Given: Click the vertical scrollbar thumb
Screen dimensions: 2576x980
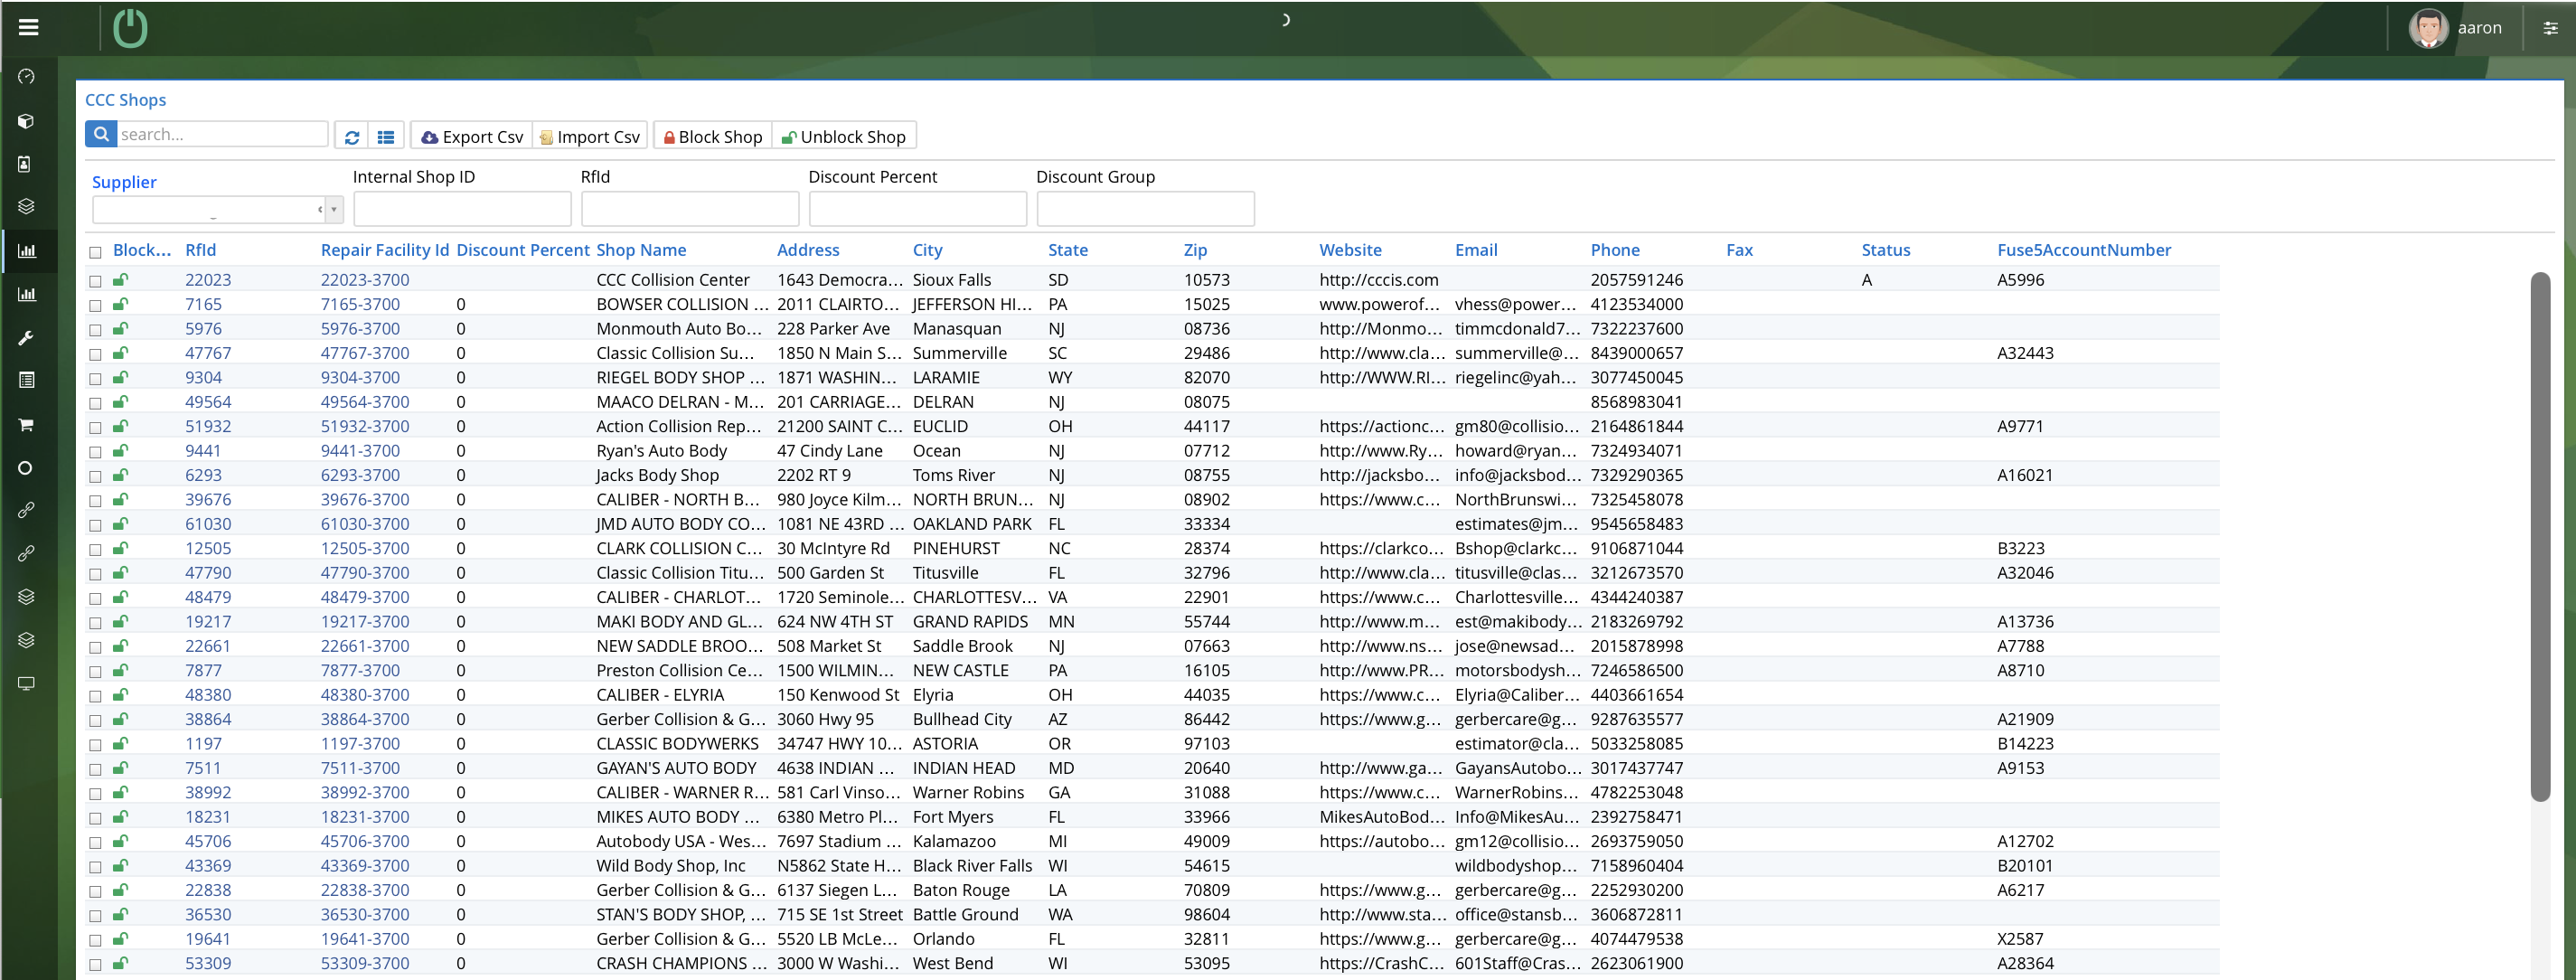Looking at the screenshot, I should pos(2540,535).
